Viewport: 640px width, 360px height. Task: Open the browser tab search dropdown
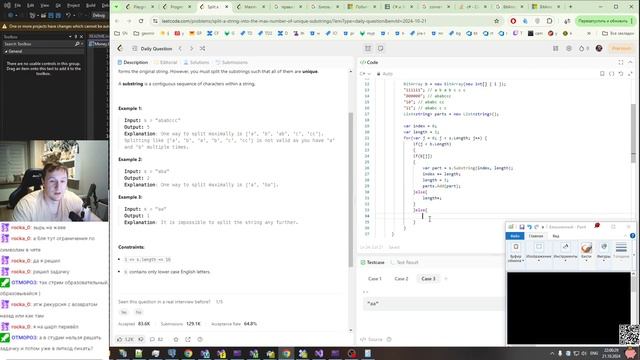pos(116,7)
